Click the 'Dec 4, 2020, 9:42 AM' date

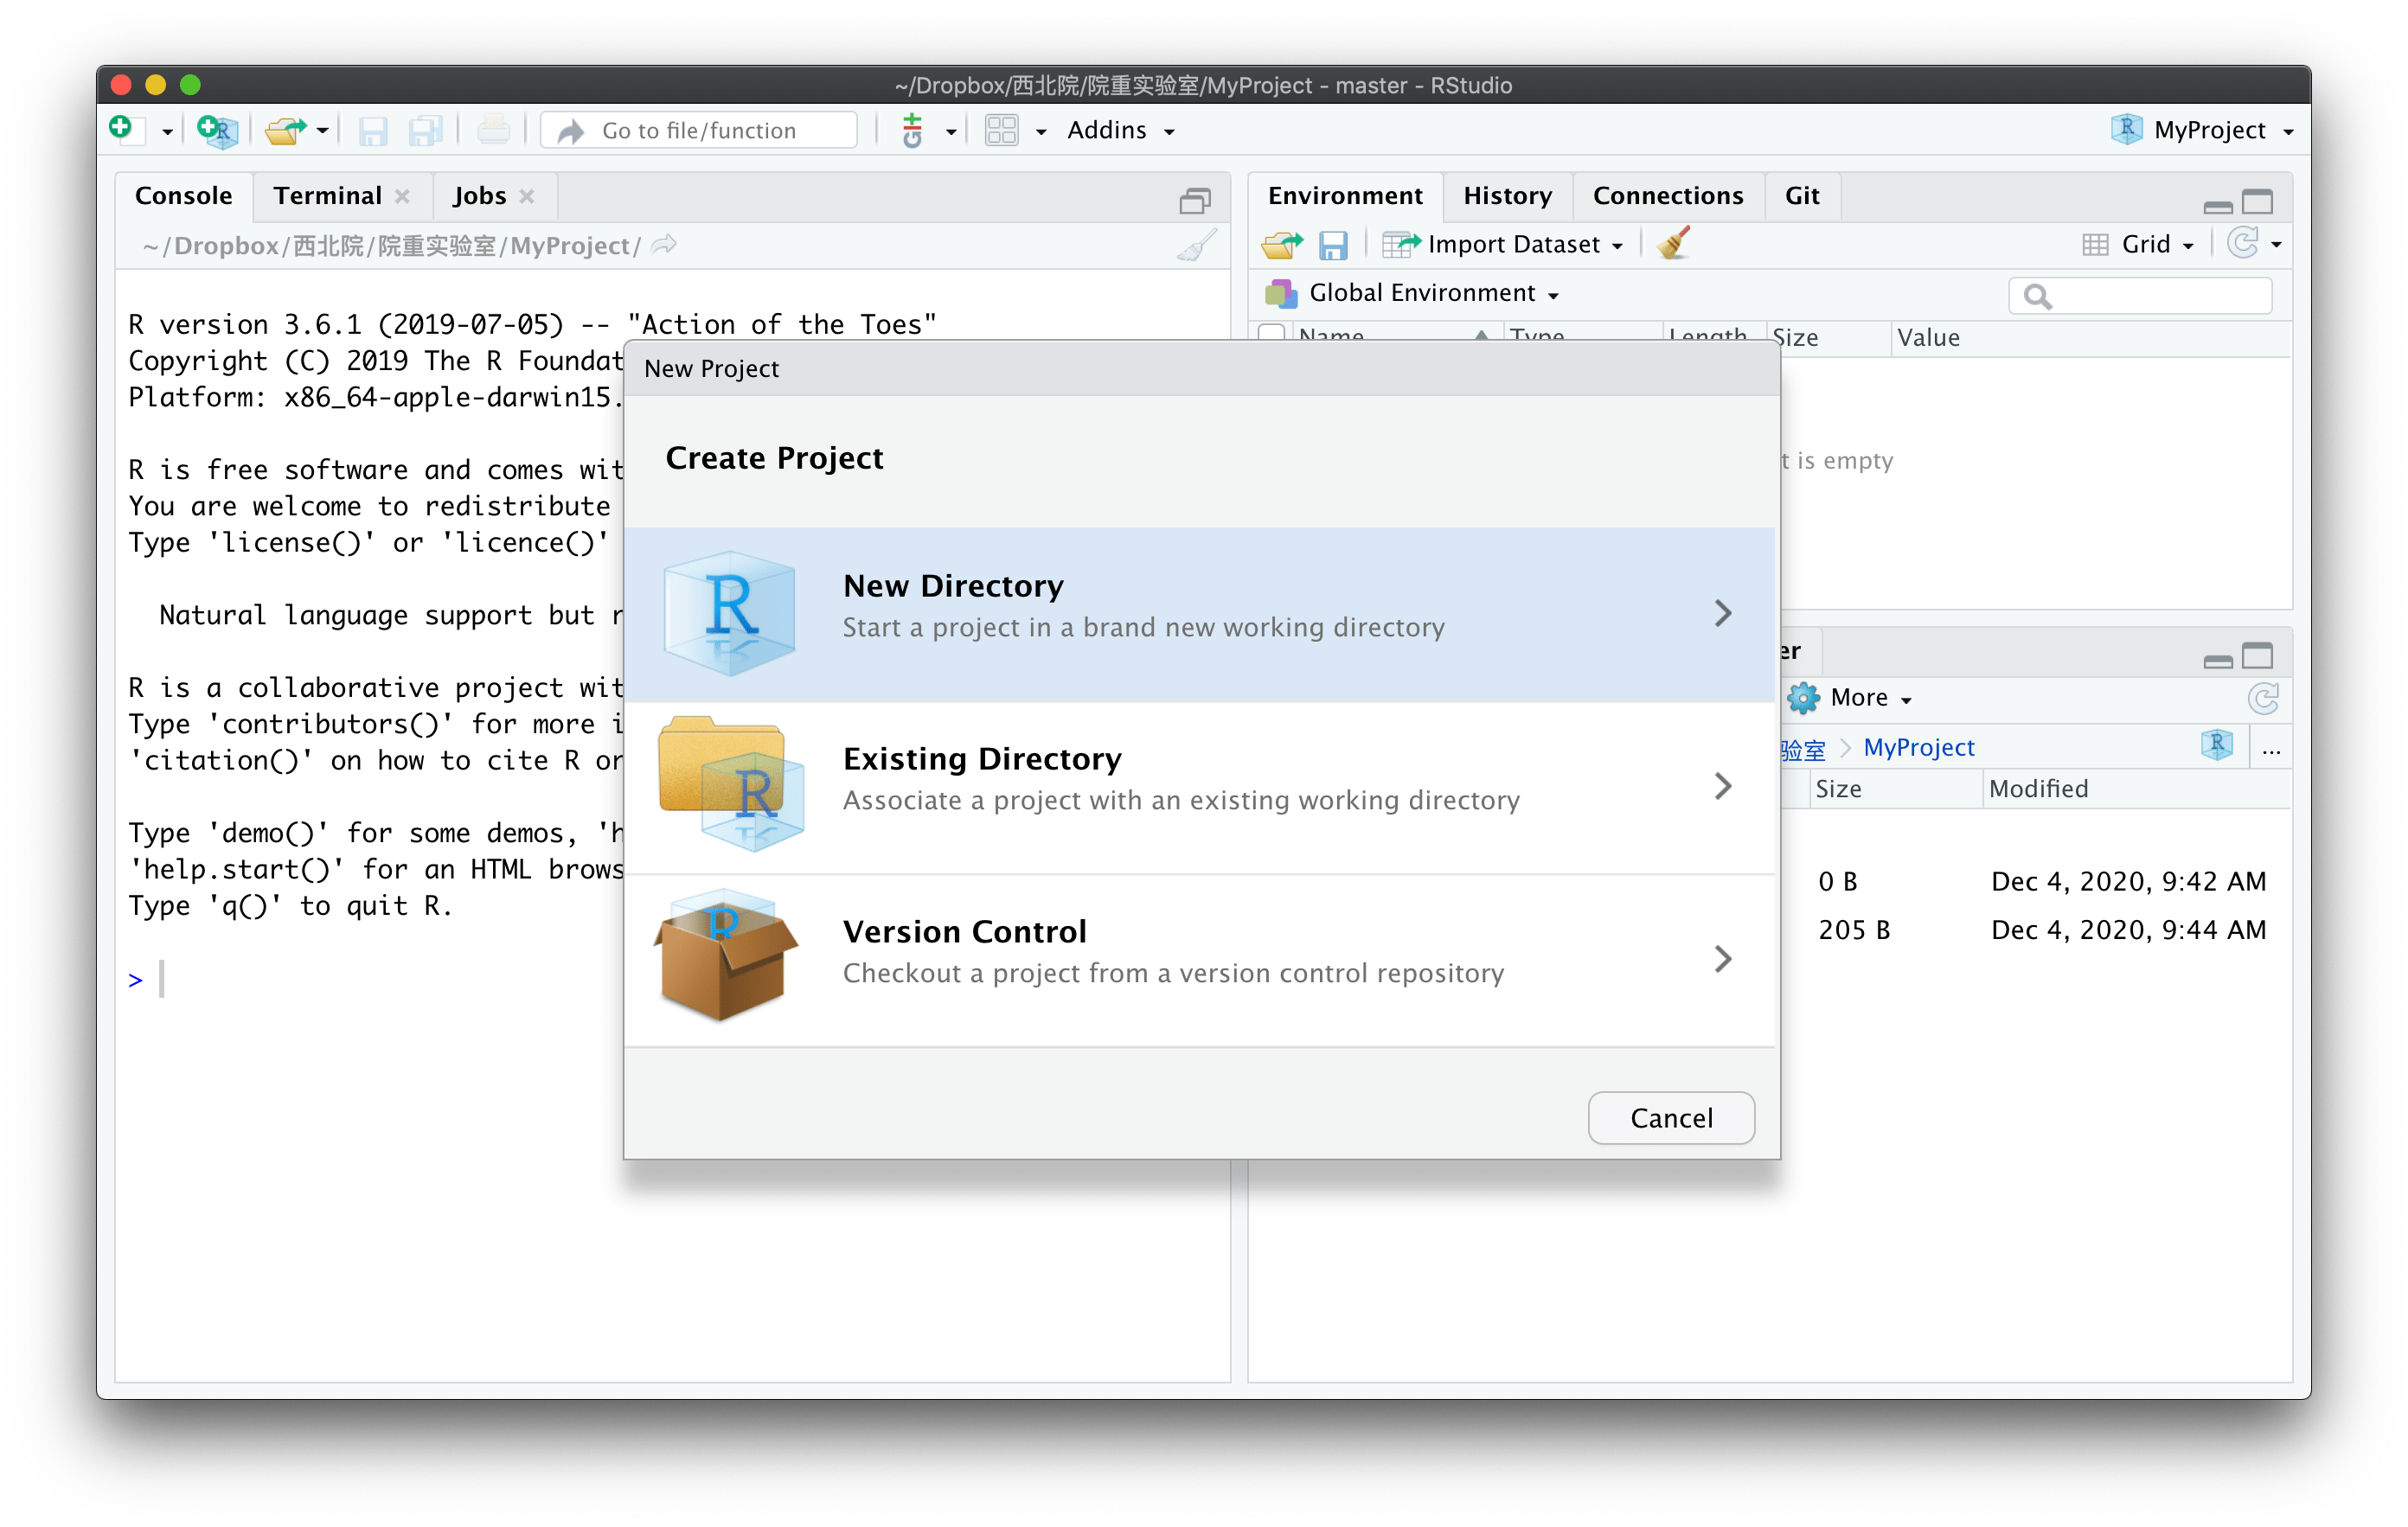click(x=2128, y=882)
